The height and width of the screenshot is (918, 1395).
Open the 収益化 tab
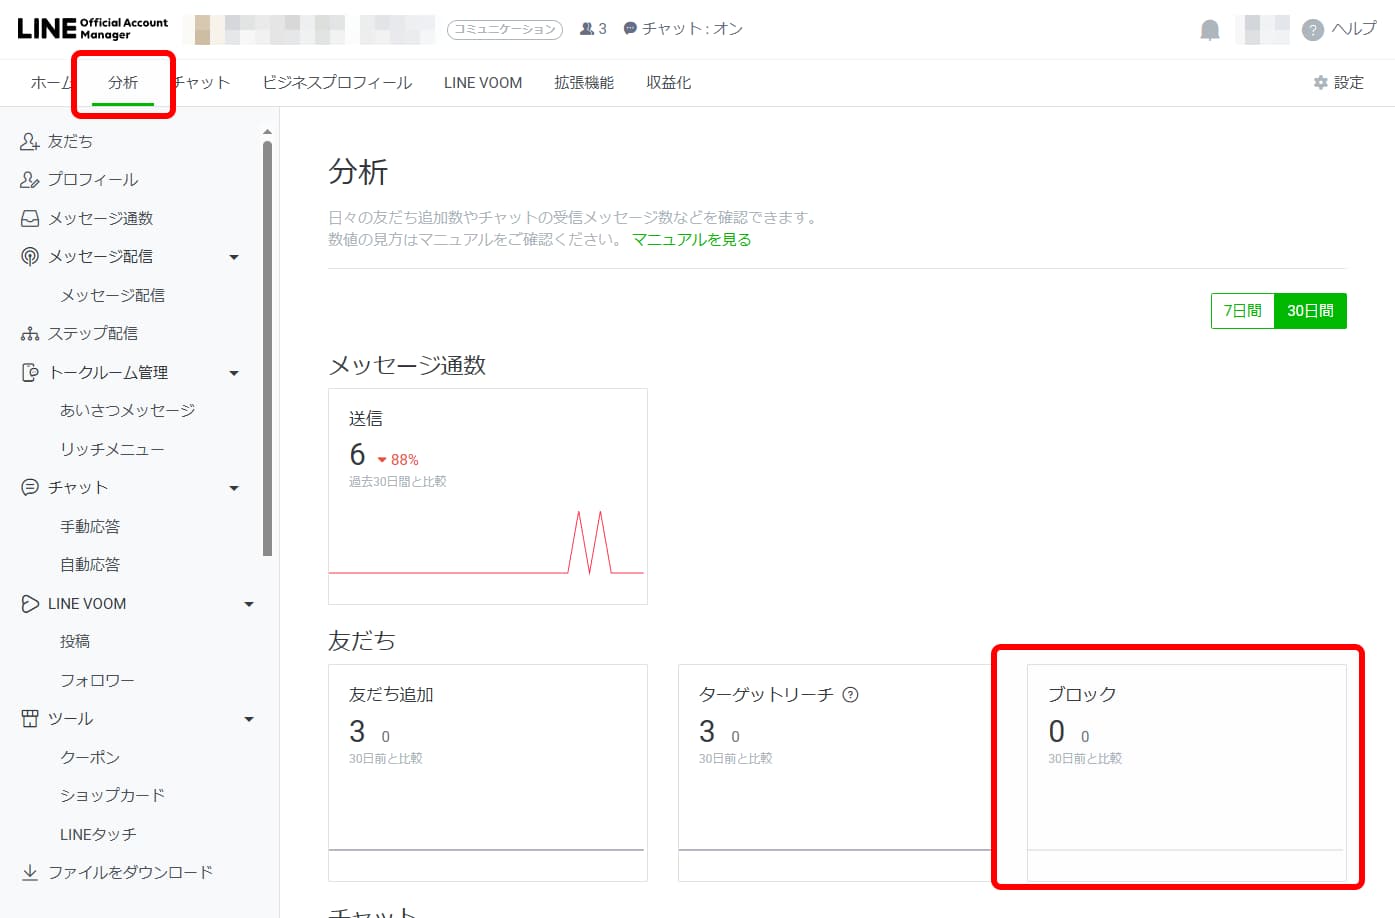coord(667,82)
